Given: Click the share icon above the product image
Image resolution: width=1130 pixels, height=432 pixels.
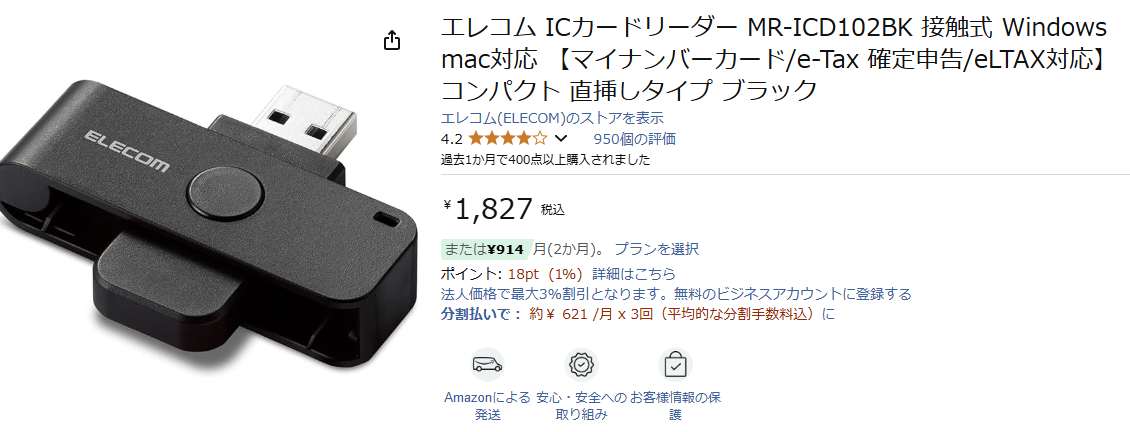Looking at the screenshot, I should click(x=391, y=40).
